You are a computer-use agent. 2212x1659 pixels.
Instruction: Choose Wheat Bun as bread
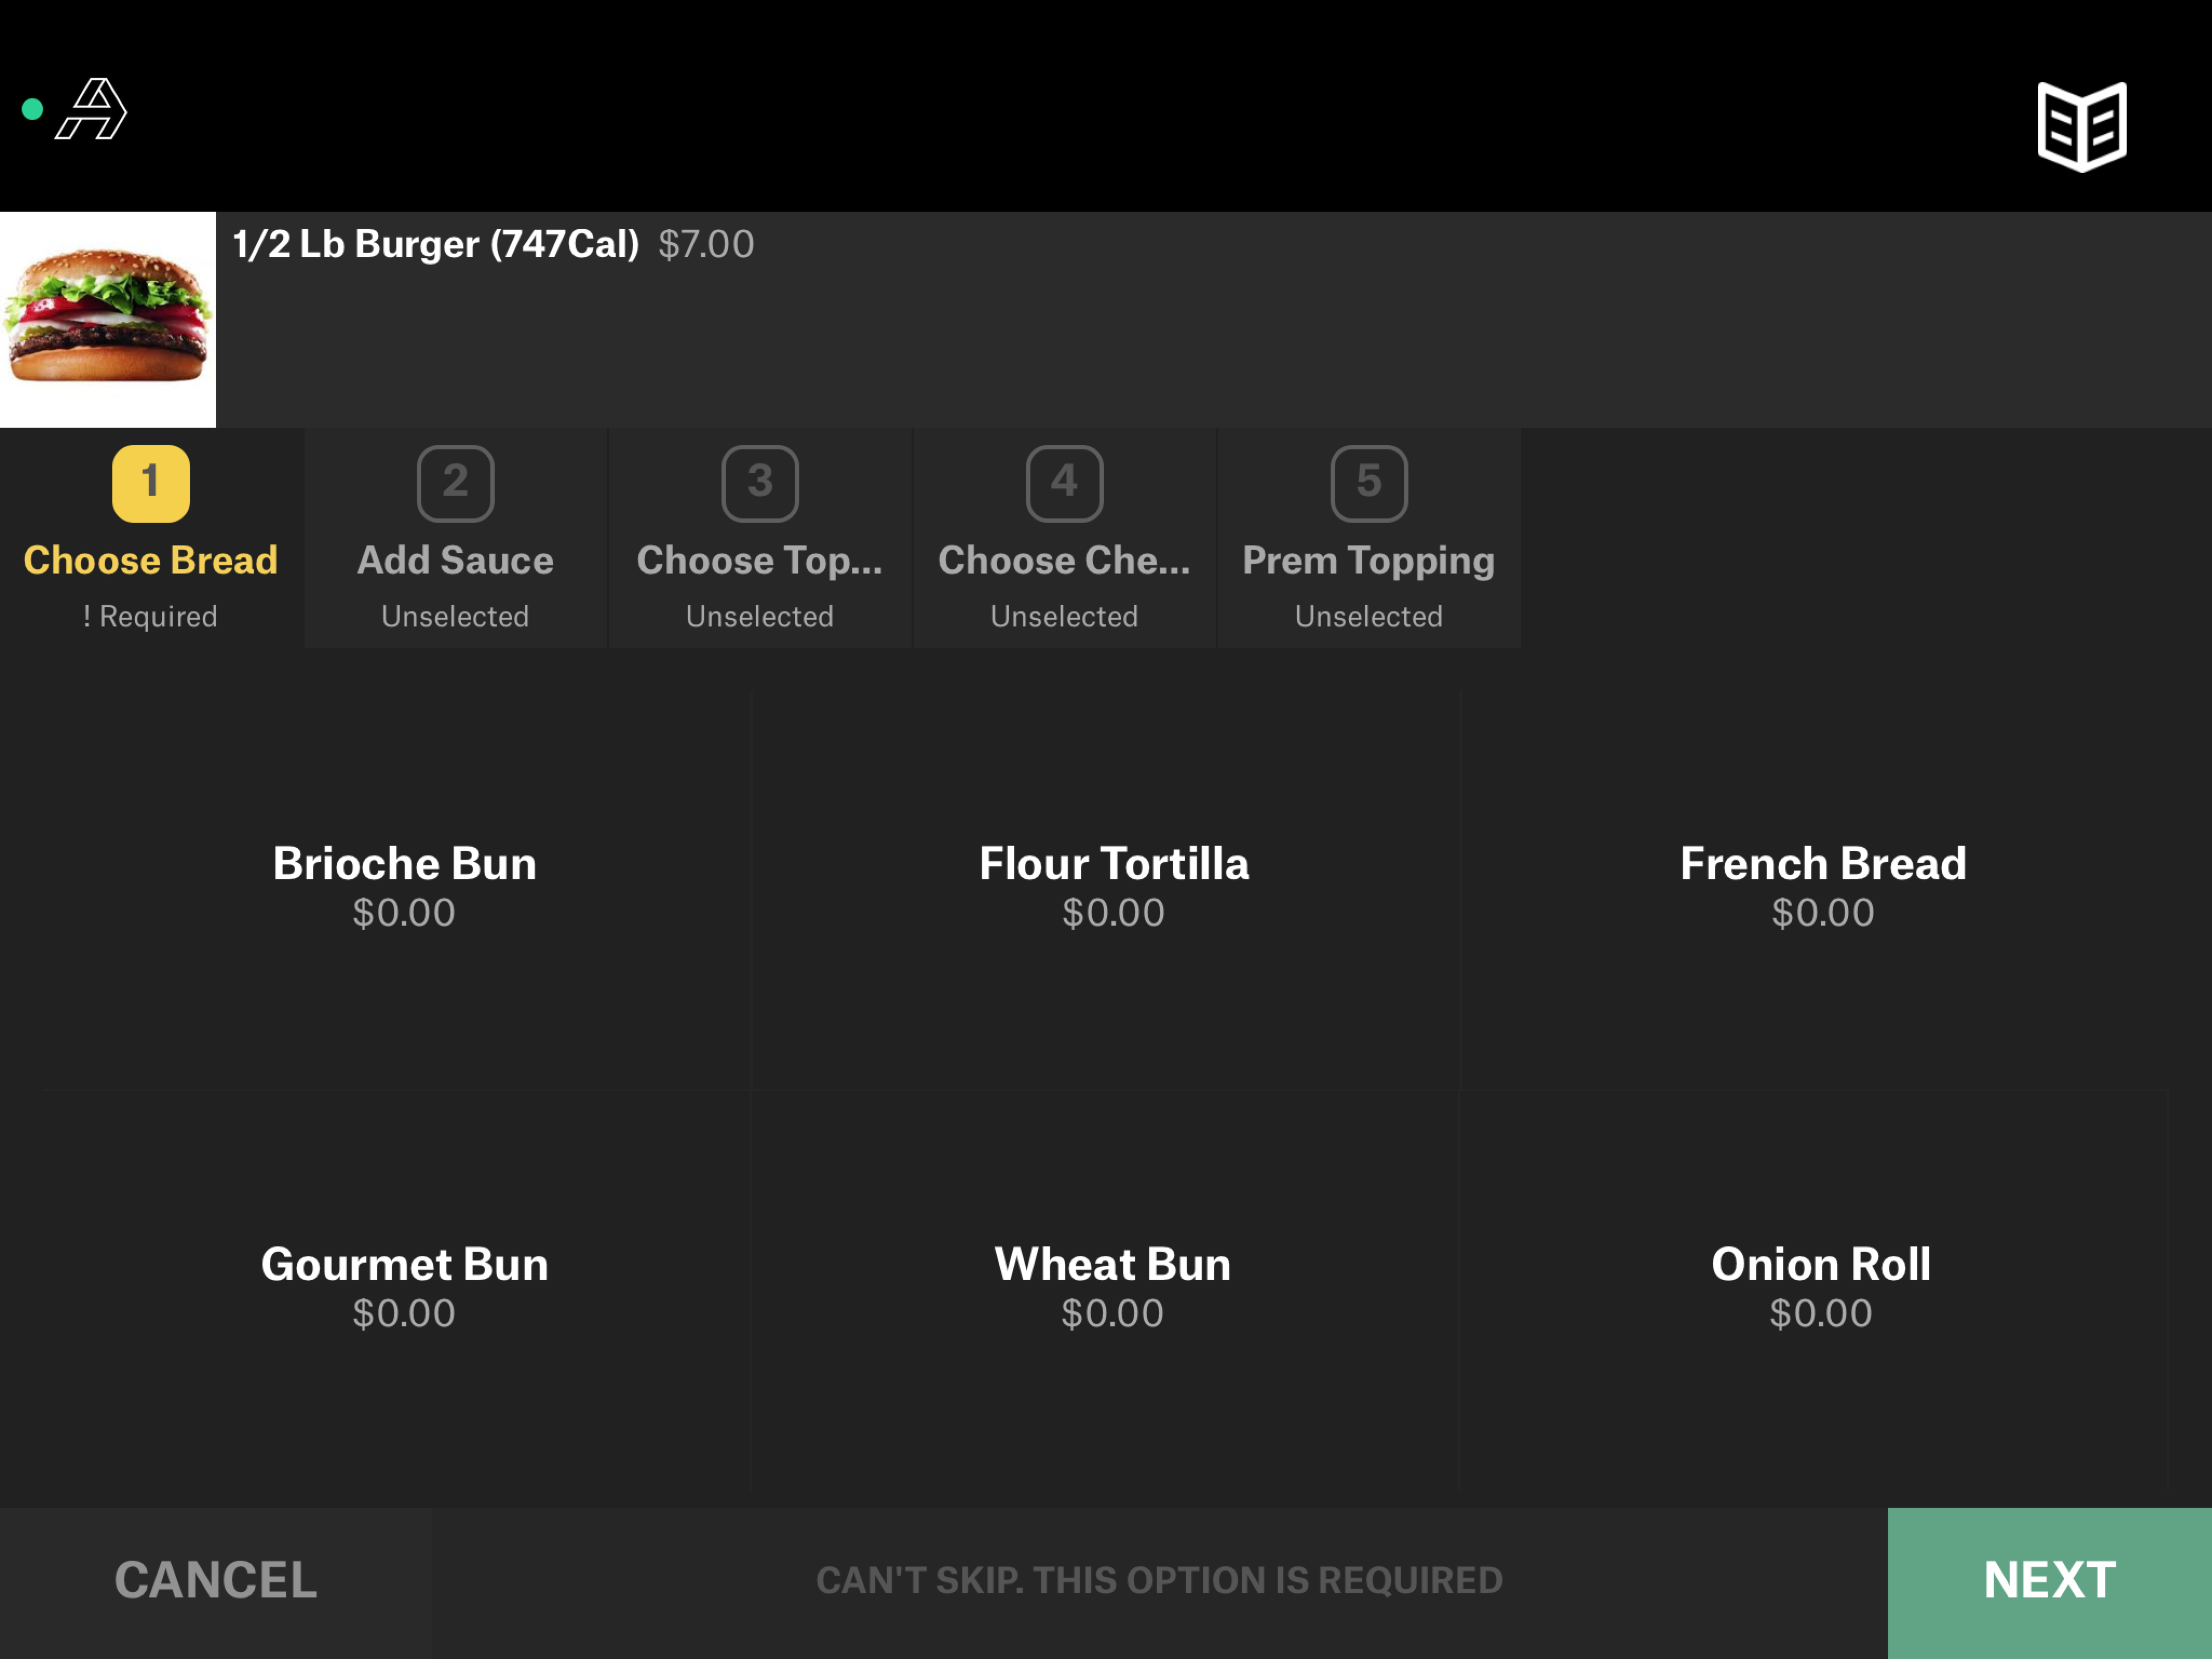pos(1112,1288)
